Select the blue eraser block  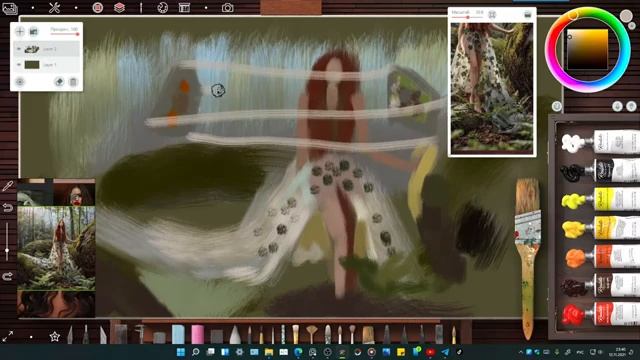pyautogui.click(x=178, y=334)
